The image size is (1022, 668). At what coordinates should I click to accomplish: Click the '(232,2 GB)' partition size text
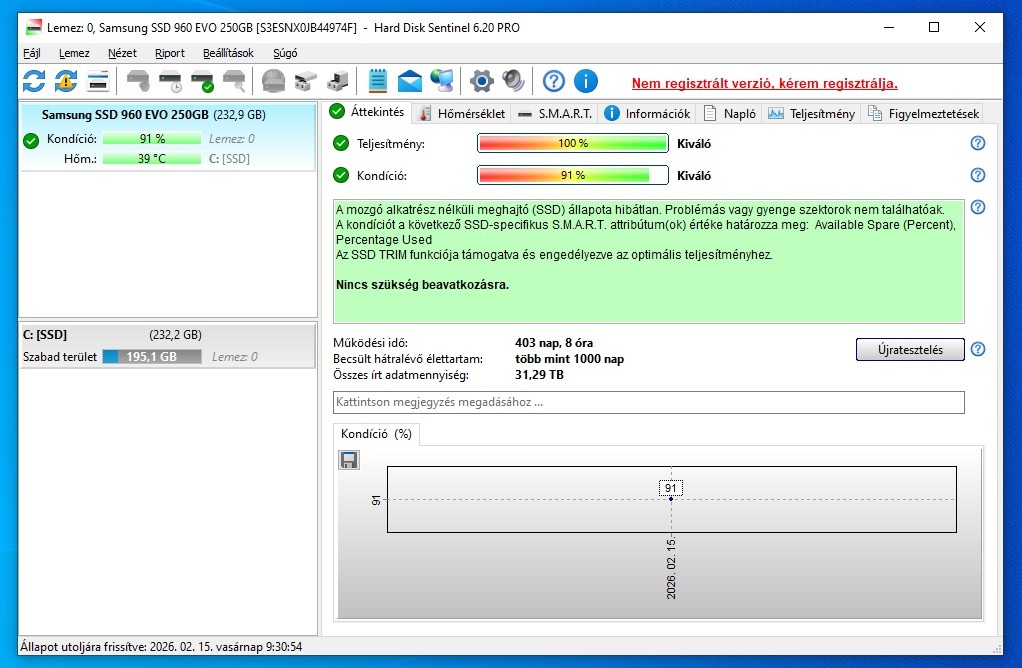(175, 335)
